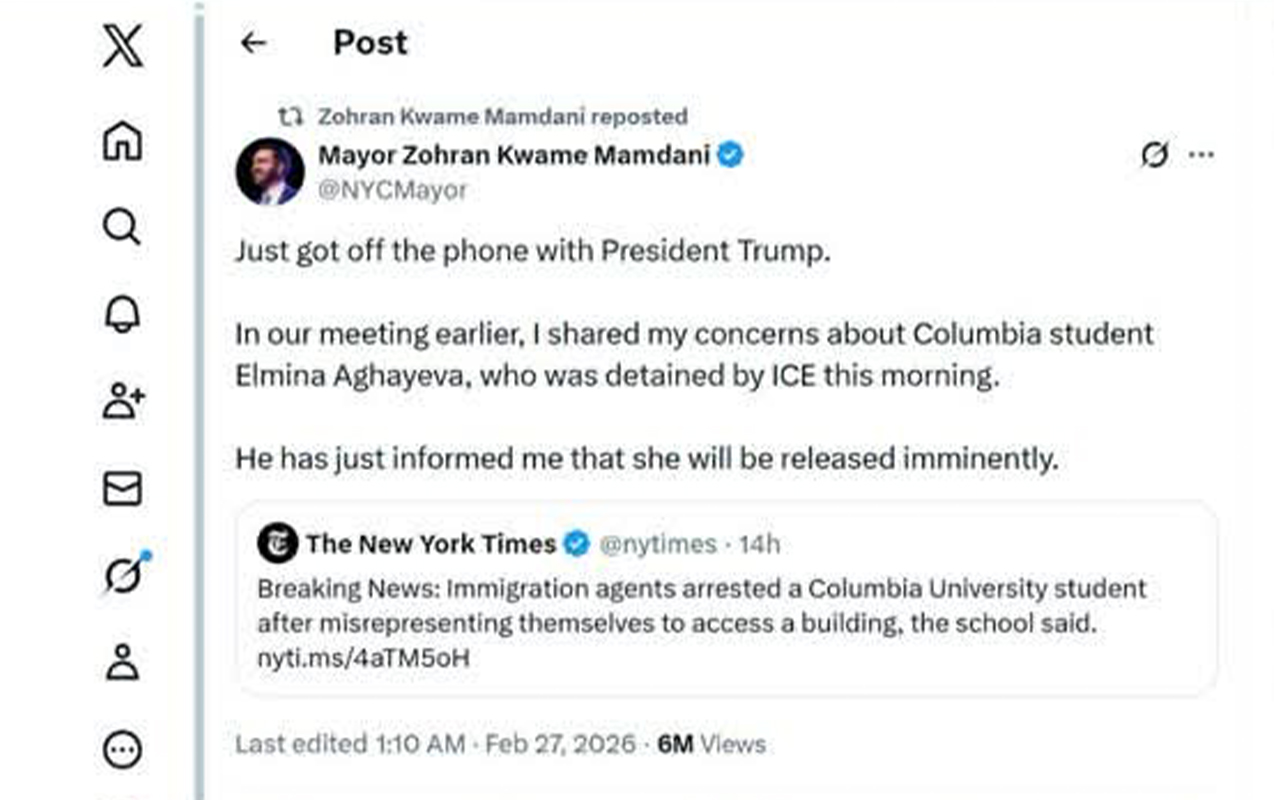Viewport: 1274px width, 800px height.
Task: Click The New York Times avatar logo
Action: 277,544
